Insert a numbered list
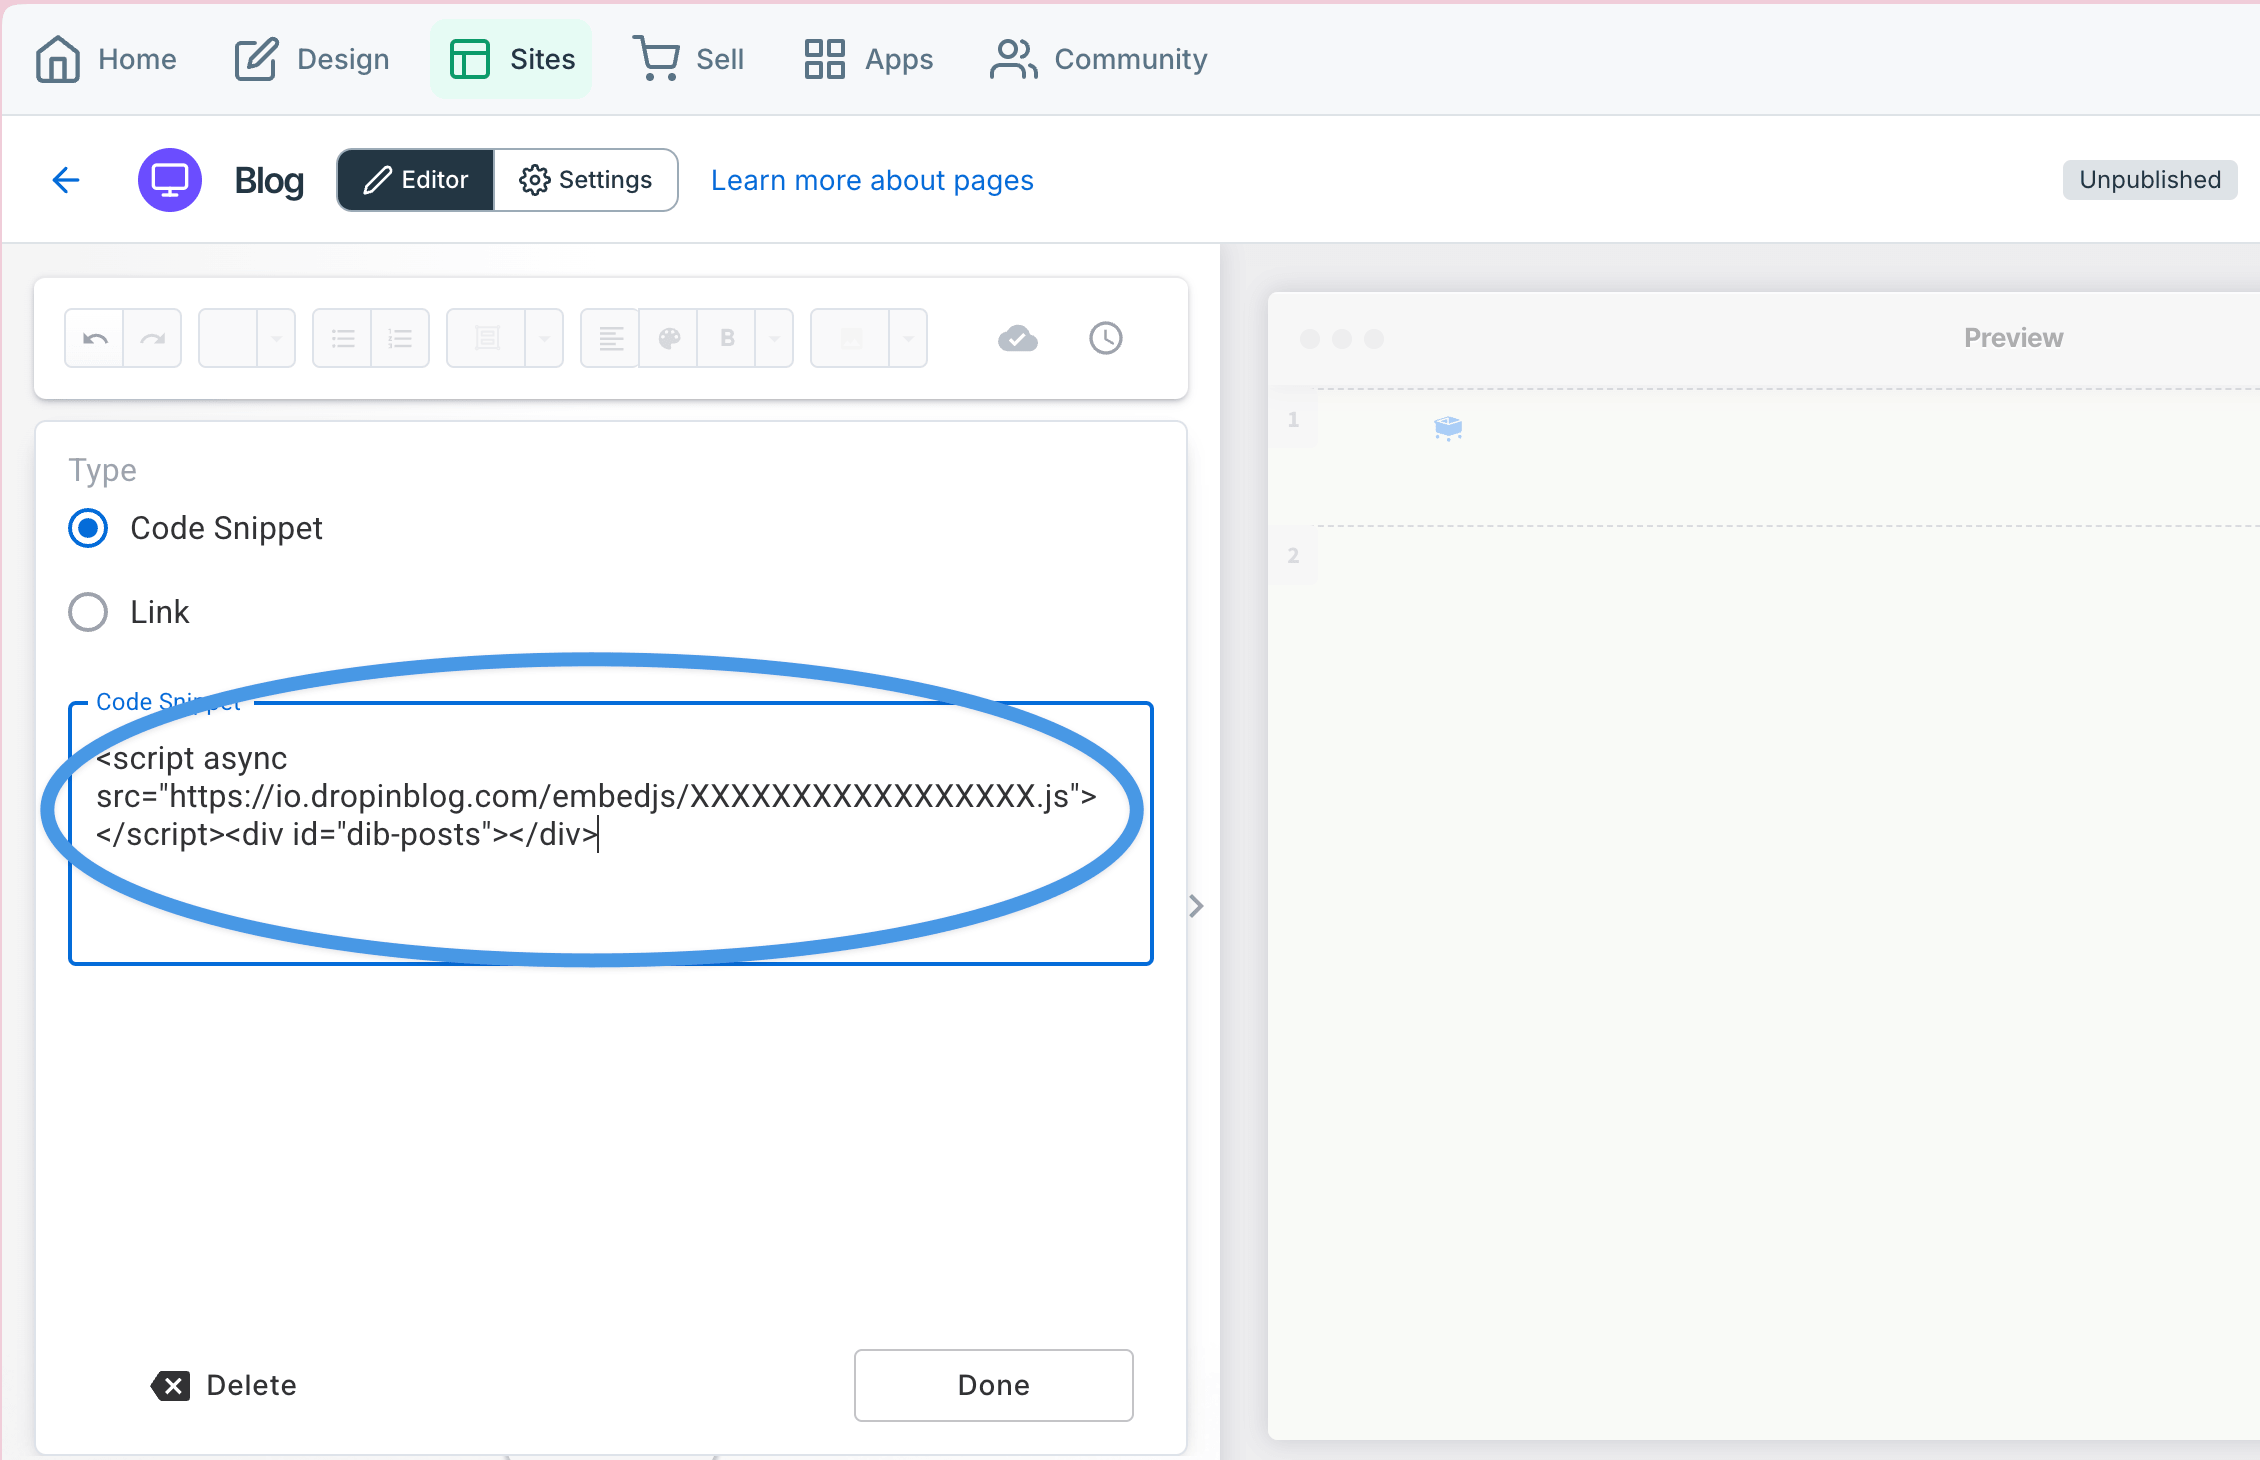The height and width of the screenshot is (1460, 2260). [400, 338]
